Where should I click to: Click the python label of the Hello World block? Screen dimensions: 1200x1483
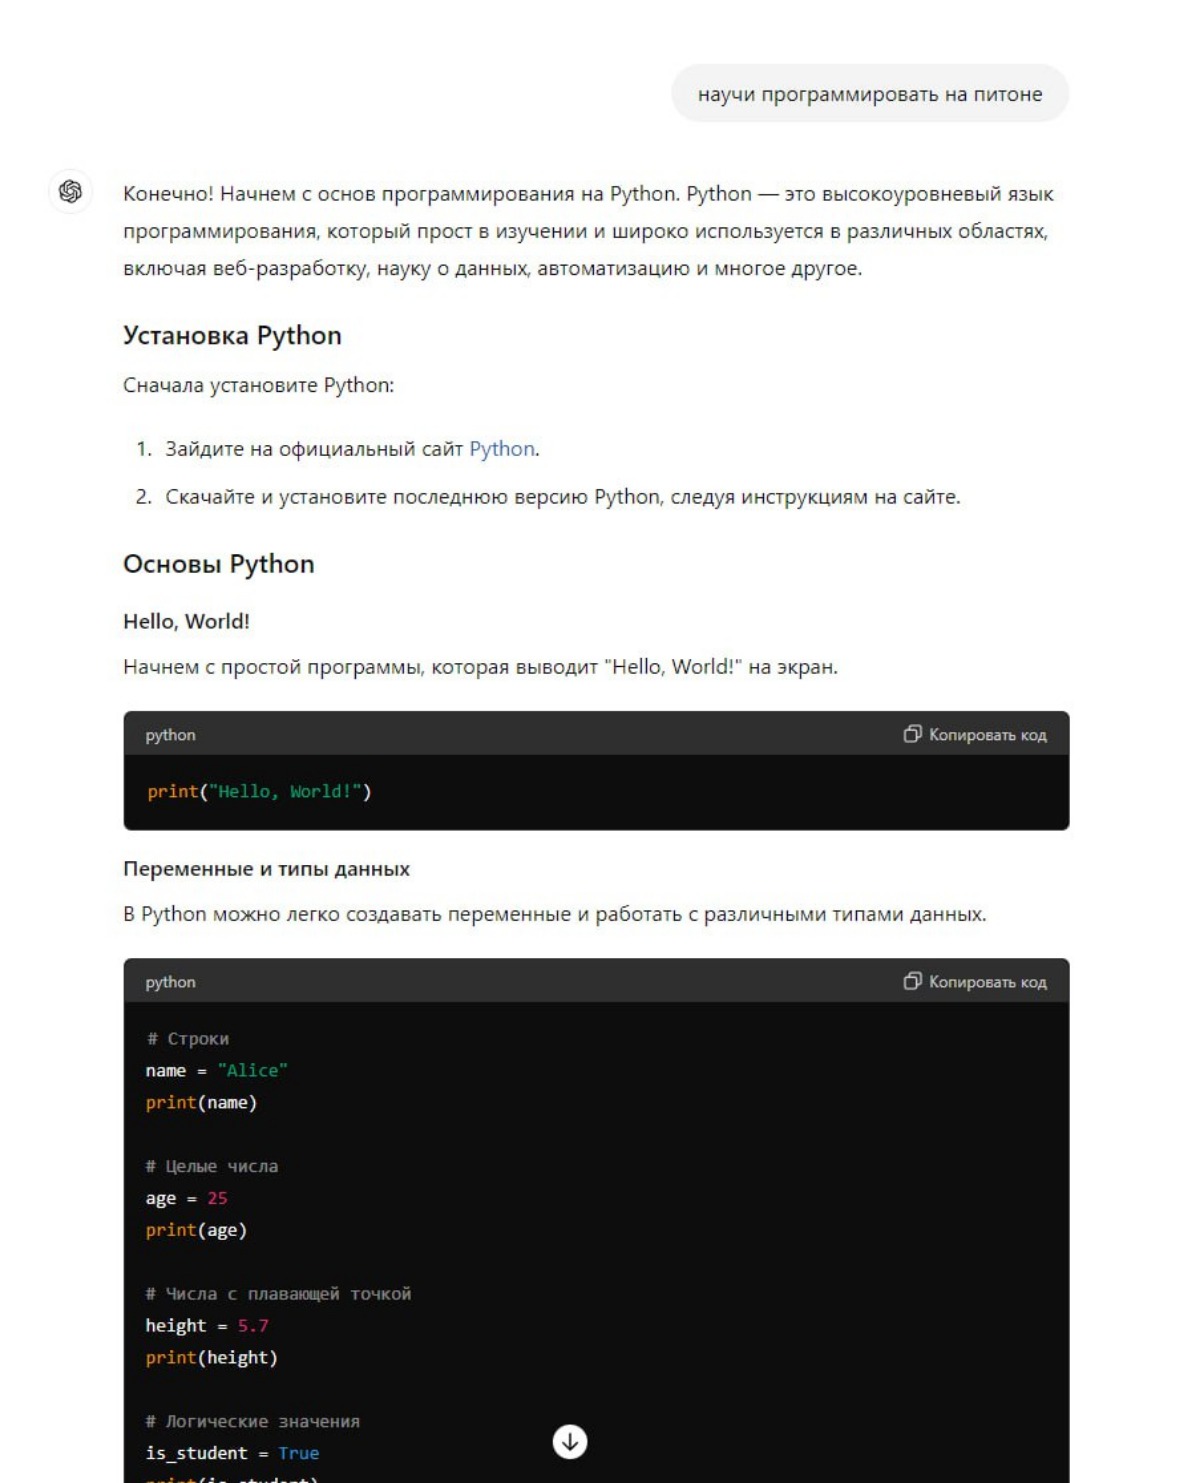click(x=170, y=735)
